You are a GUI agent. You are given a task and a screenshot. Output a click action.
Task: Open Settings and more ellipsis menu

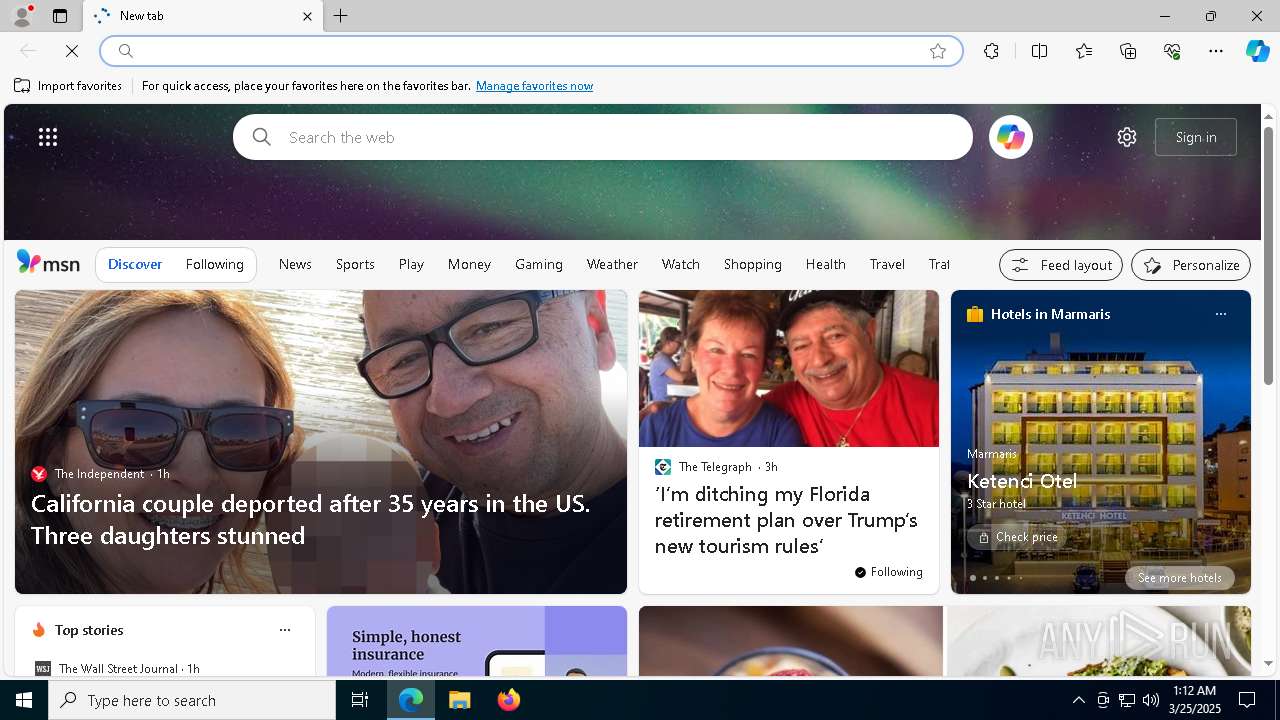[x=1216, y=51]
